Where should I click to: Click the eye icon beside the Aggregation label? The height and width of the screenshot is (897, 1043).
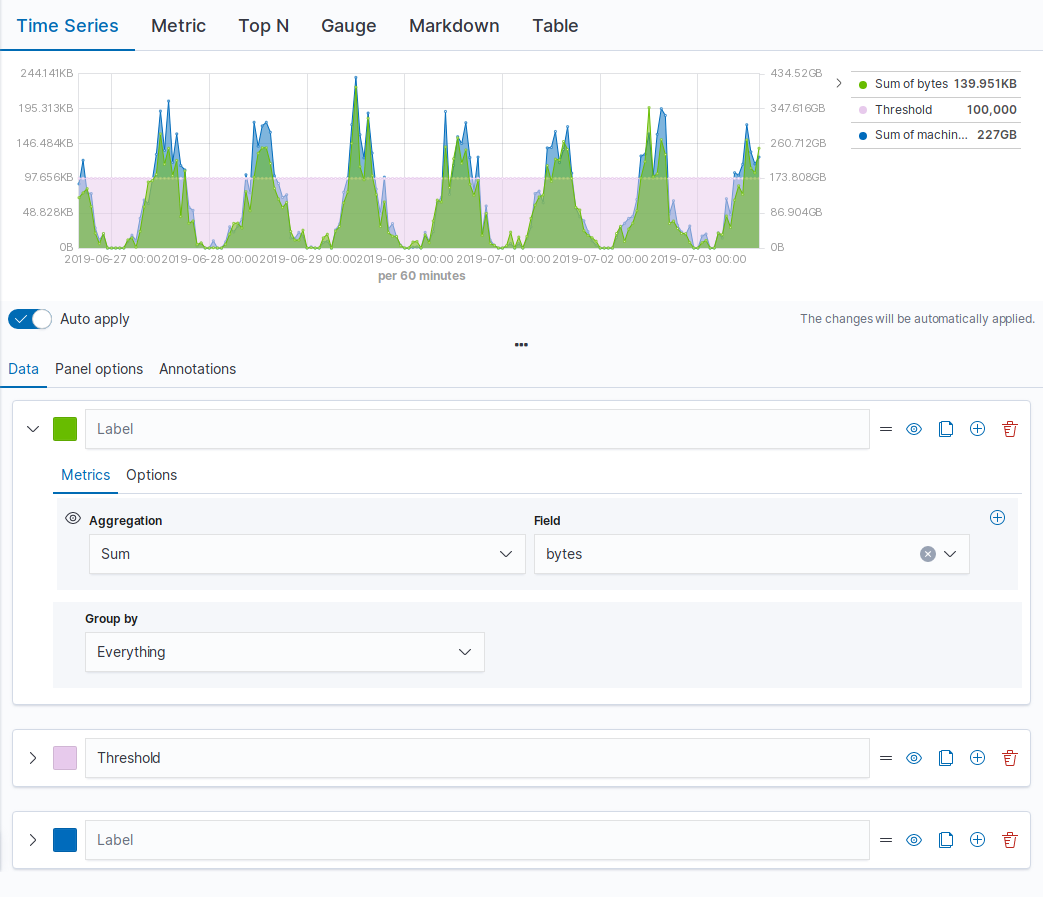(x=73, y=517)
